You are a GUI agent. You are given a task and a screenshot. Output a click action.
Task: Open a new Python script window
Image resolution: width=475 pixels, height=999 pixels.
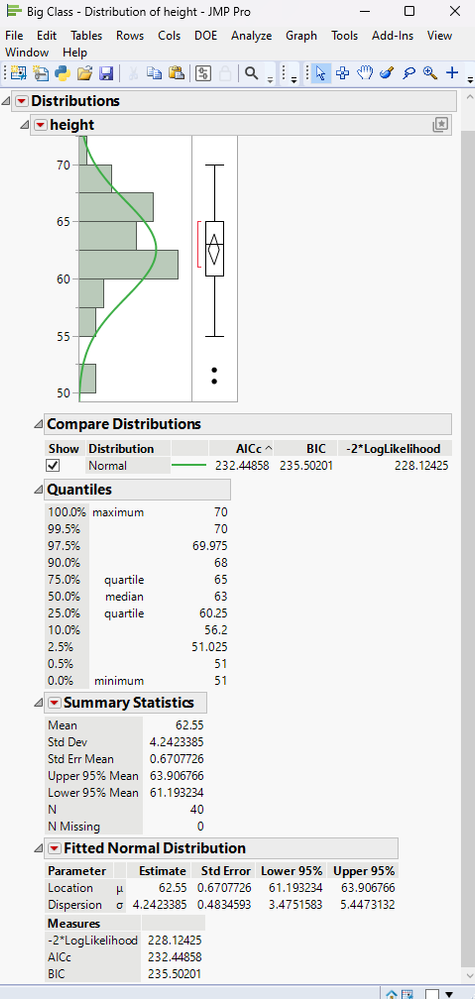[x=62, y=73]
